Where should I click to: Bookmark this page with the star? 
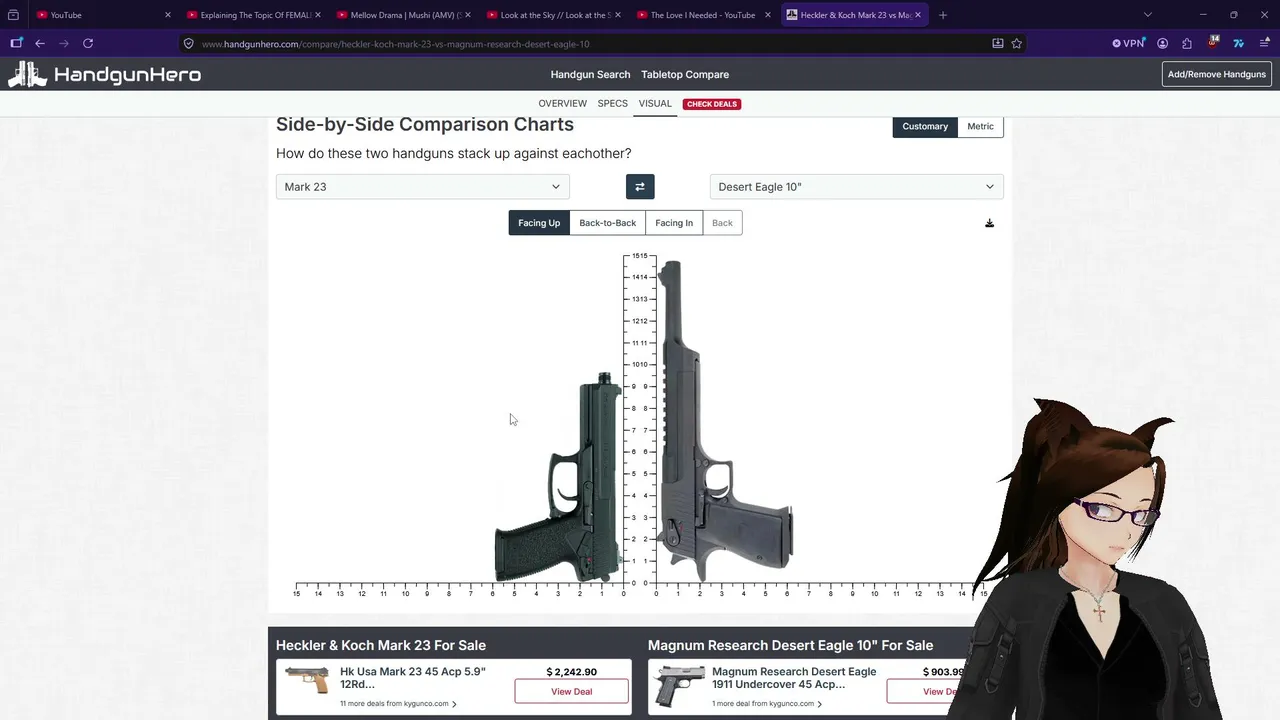click(x=1017, y=44)
